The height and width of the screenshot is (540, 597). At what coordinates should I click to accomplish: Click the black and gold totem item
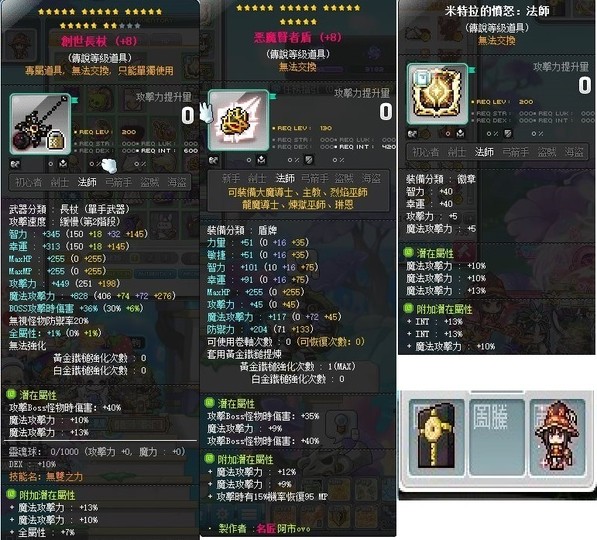point(436,436)
